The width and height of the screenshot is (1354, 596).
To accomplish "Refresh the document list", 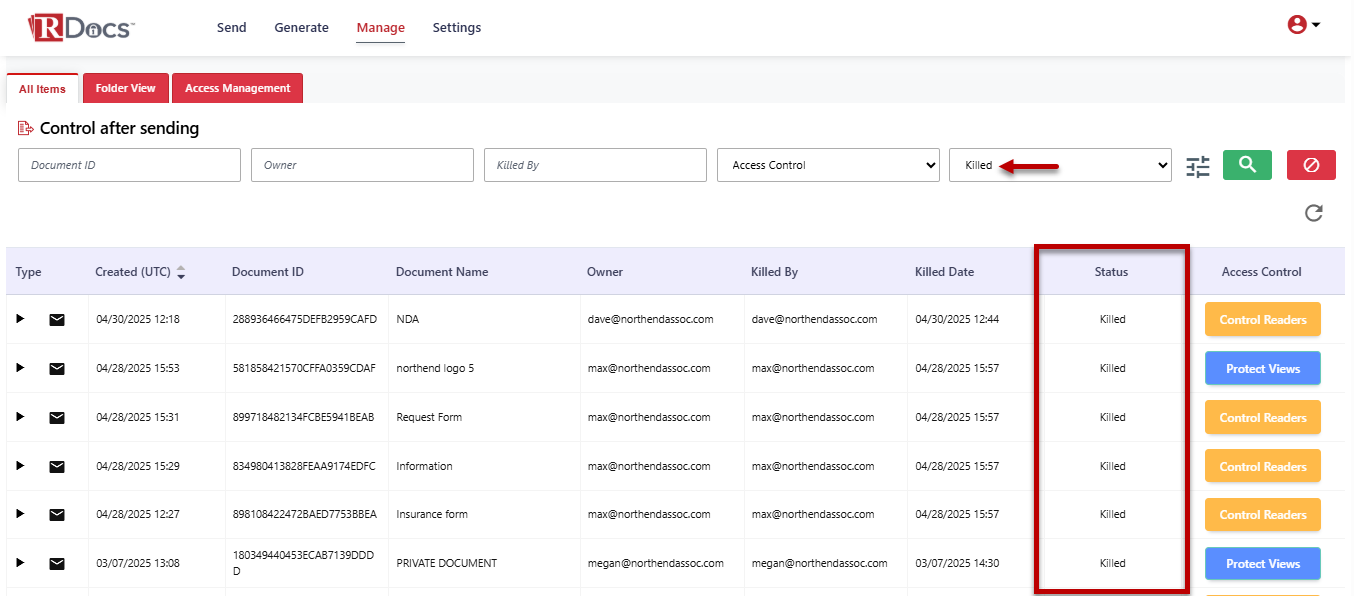I will pos(1314,213).
